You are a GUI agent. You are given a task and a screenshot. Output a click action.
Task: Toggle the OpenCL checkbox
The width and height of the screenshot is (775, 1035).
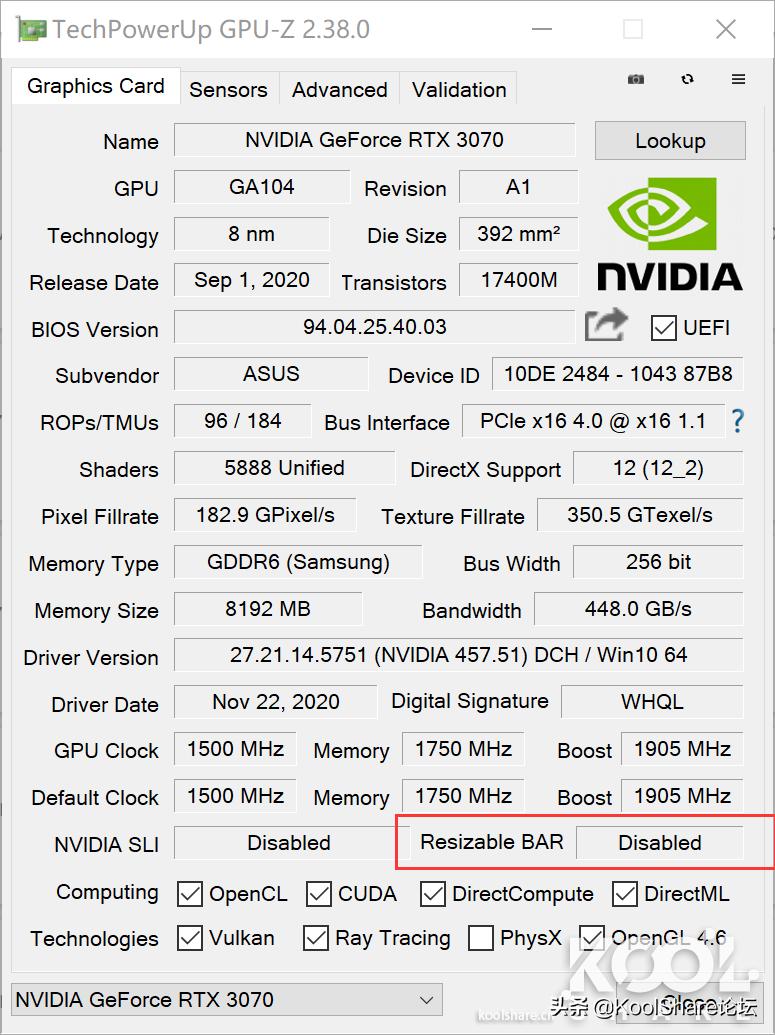(190, 893)
